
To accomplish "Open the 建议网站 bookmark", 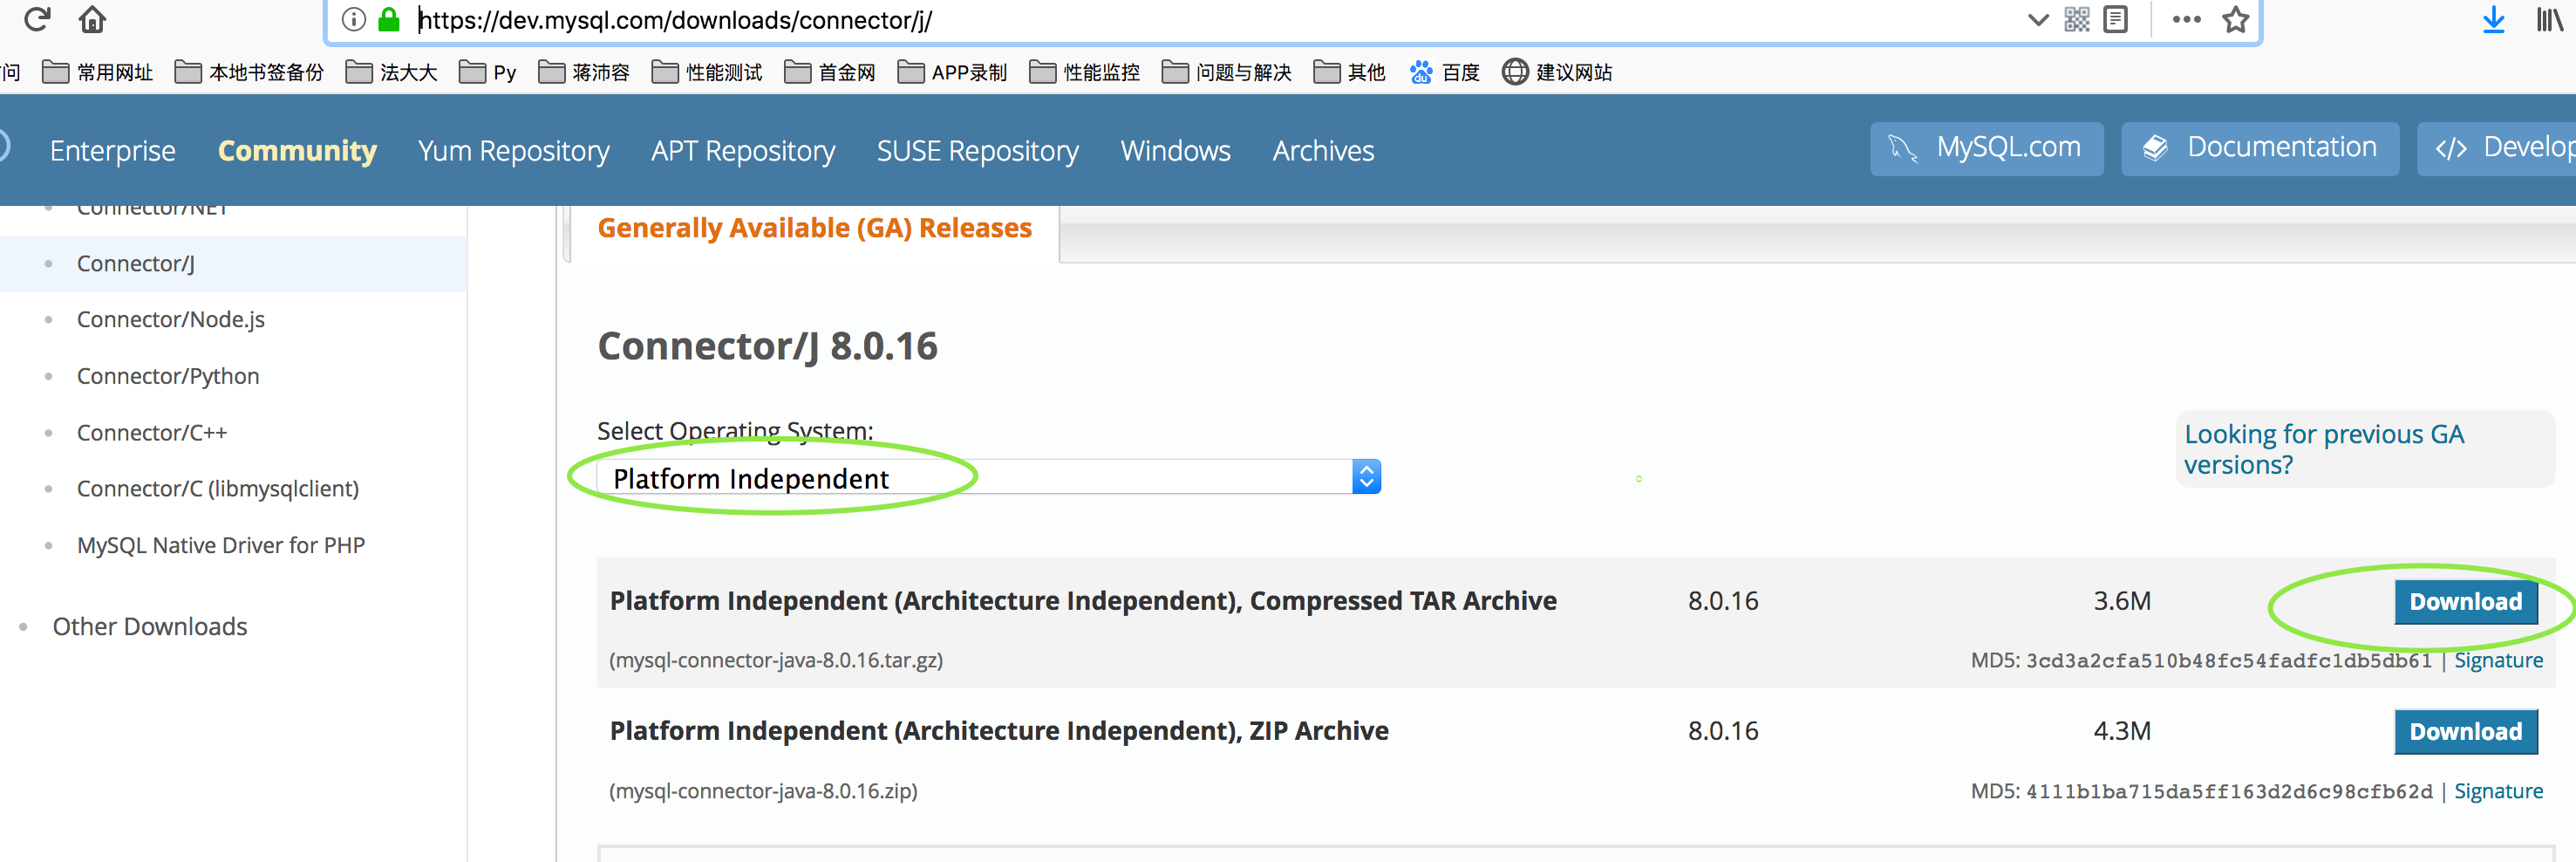I will coord(1557,72).
